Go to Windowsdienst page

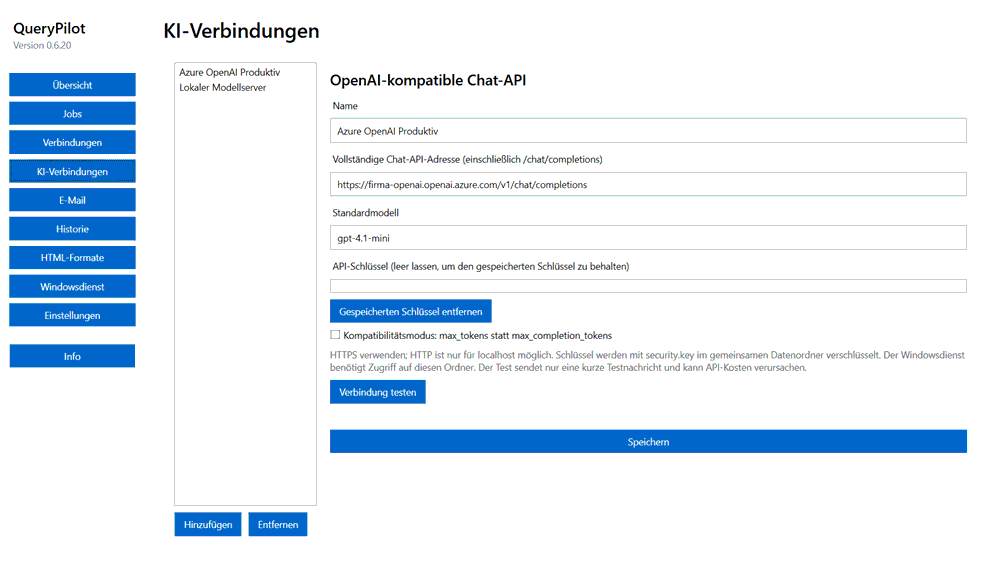pyautogui.click(x=72, y=287)
